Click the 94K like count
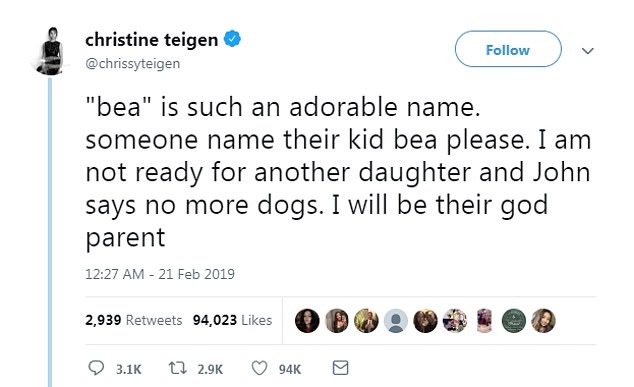 click(x=290, y=369)
